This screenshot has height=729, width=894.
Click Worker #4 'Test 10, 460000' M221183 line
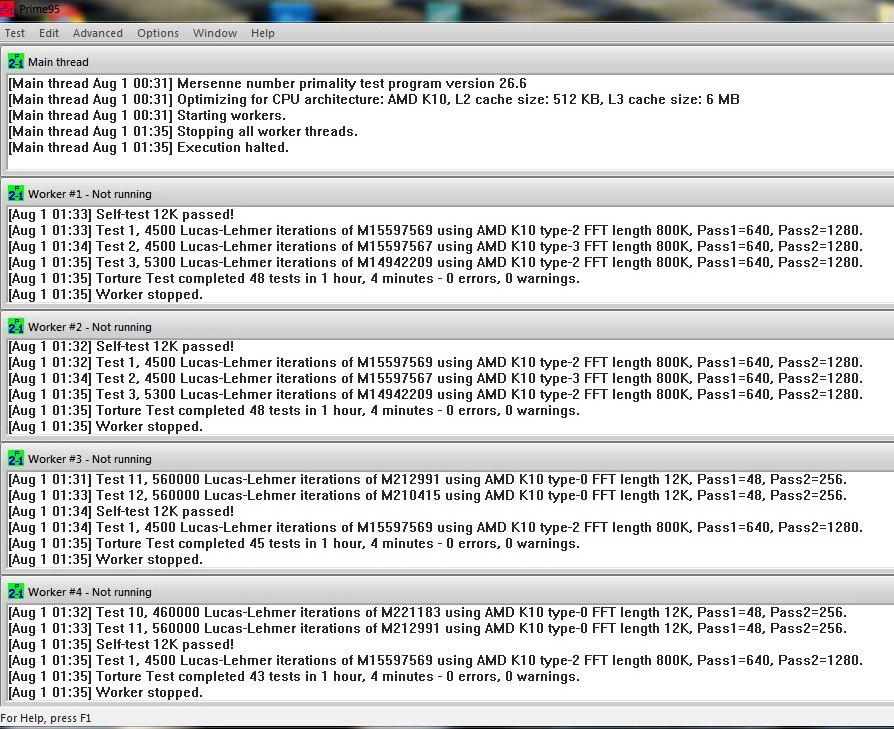click(x=428, y=612)
